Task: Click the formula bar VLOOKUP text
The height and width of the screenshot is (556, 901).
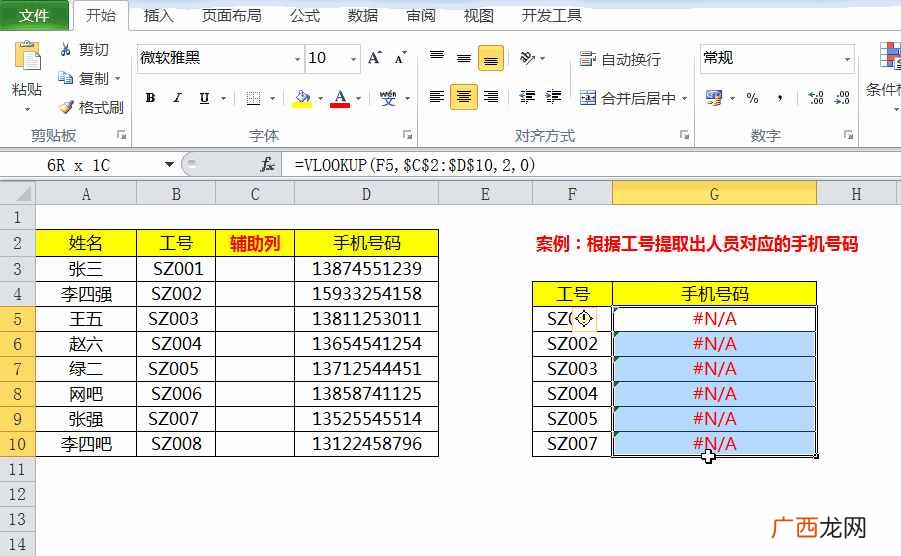Action: point(414,165)
